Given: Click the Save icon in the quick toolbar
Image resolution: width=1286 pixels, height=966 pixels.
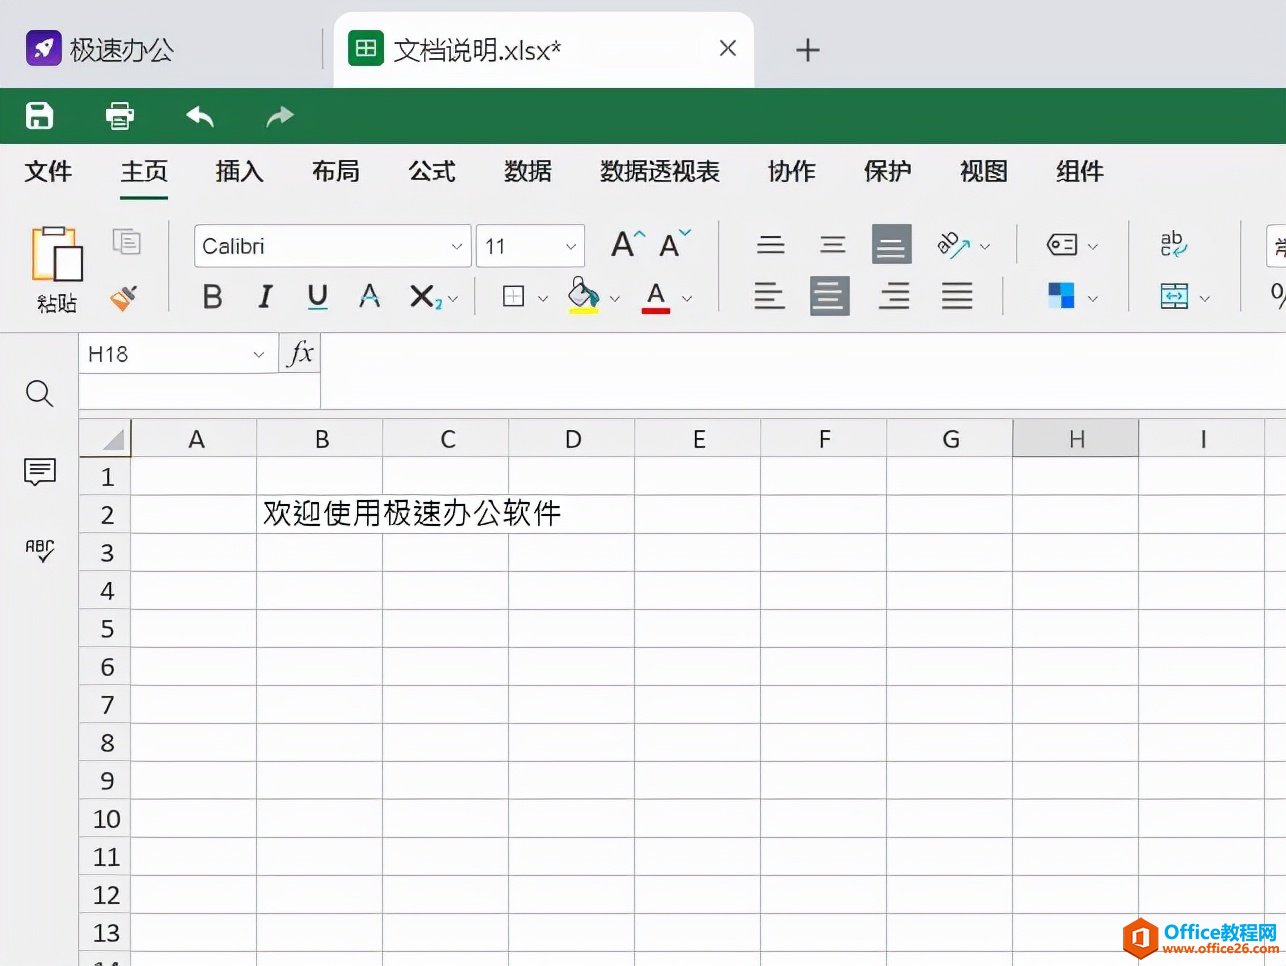Looking at the screenshot, I should coord(39,116).
